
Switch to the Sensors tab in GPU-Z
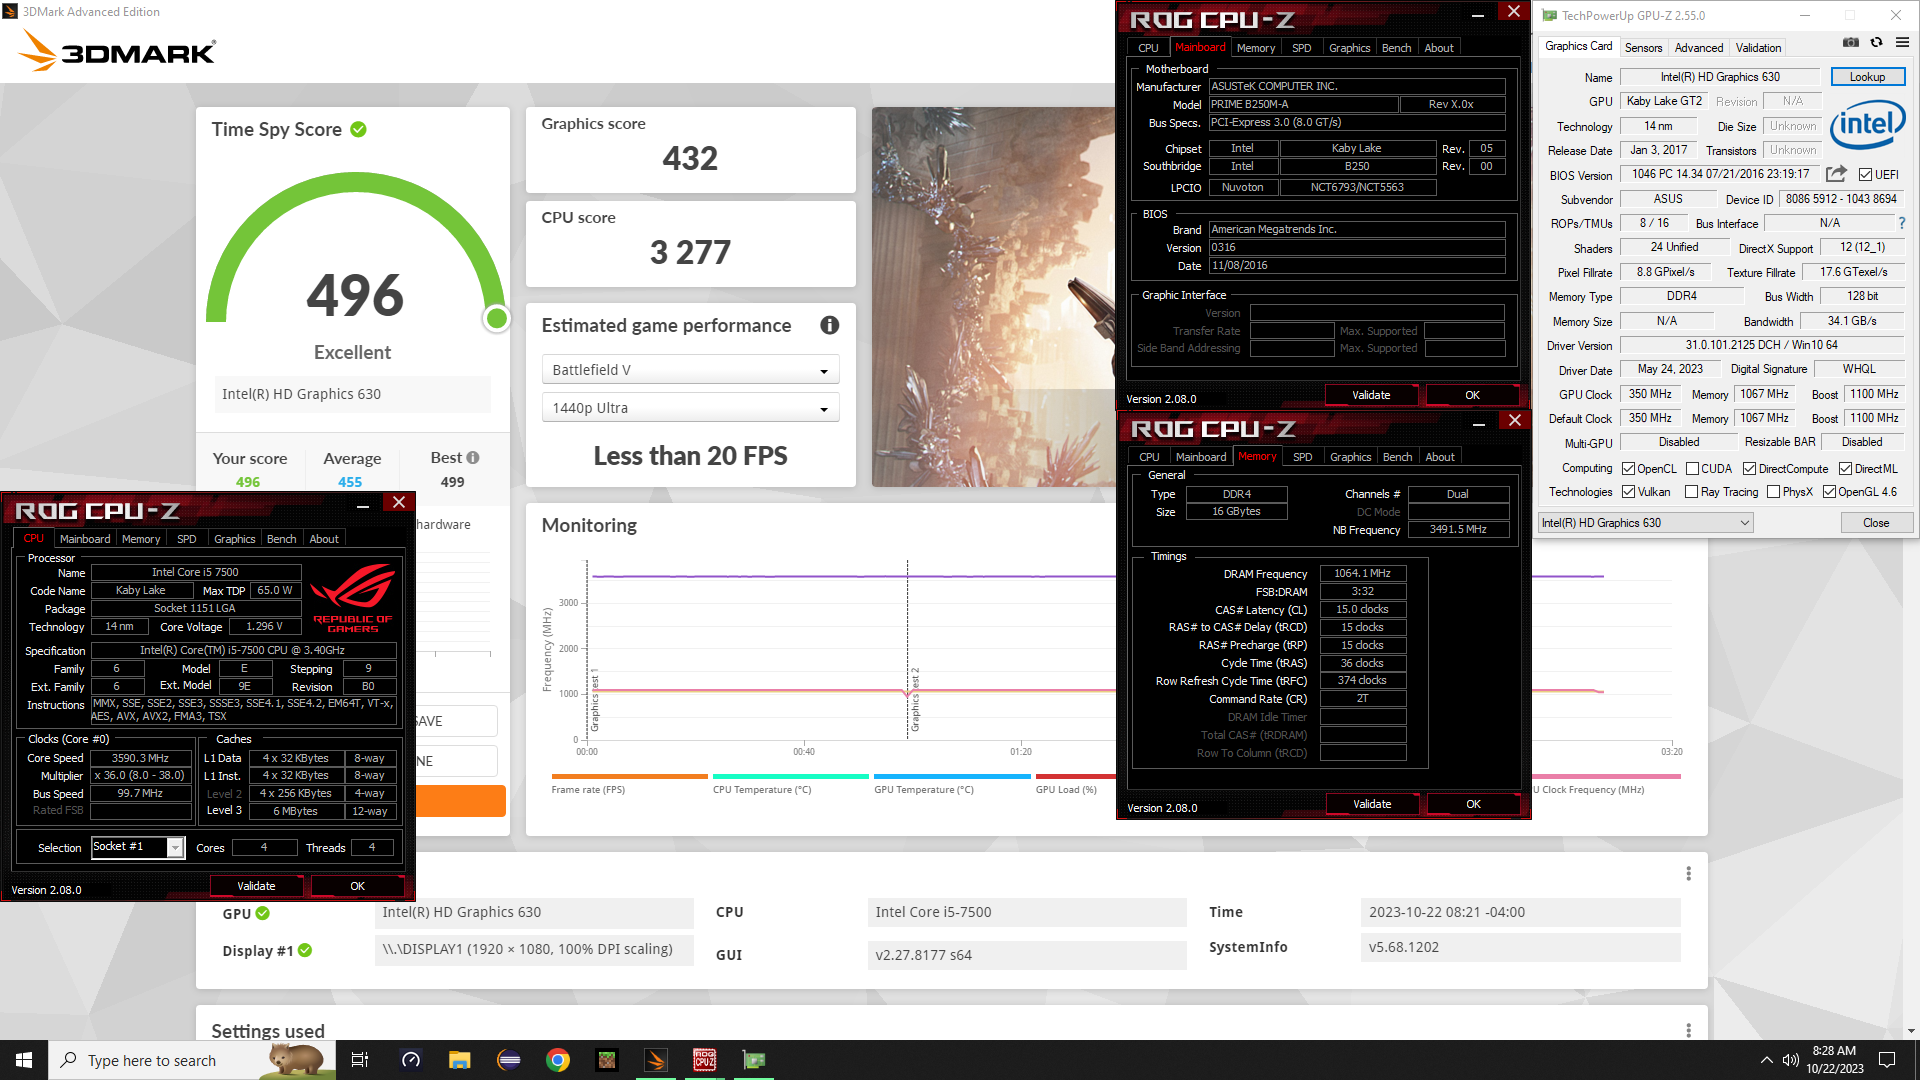[1643, 48]
